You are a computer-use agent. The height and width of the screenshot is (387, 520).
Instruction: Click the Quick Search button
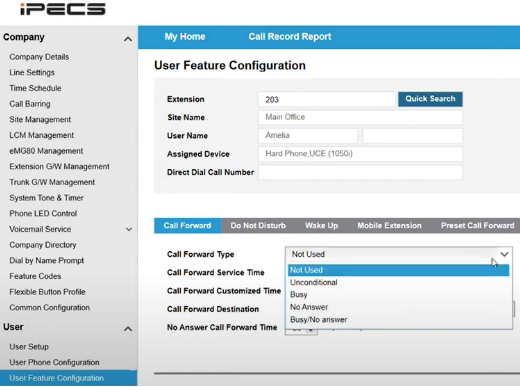pos(430,99)
